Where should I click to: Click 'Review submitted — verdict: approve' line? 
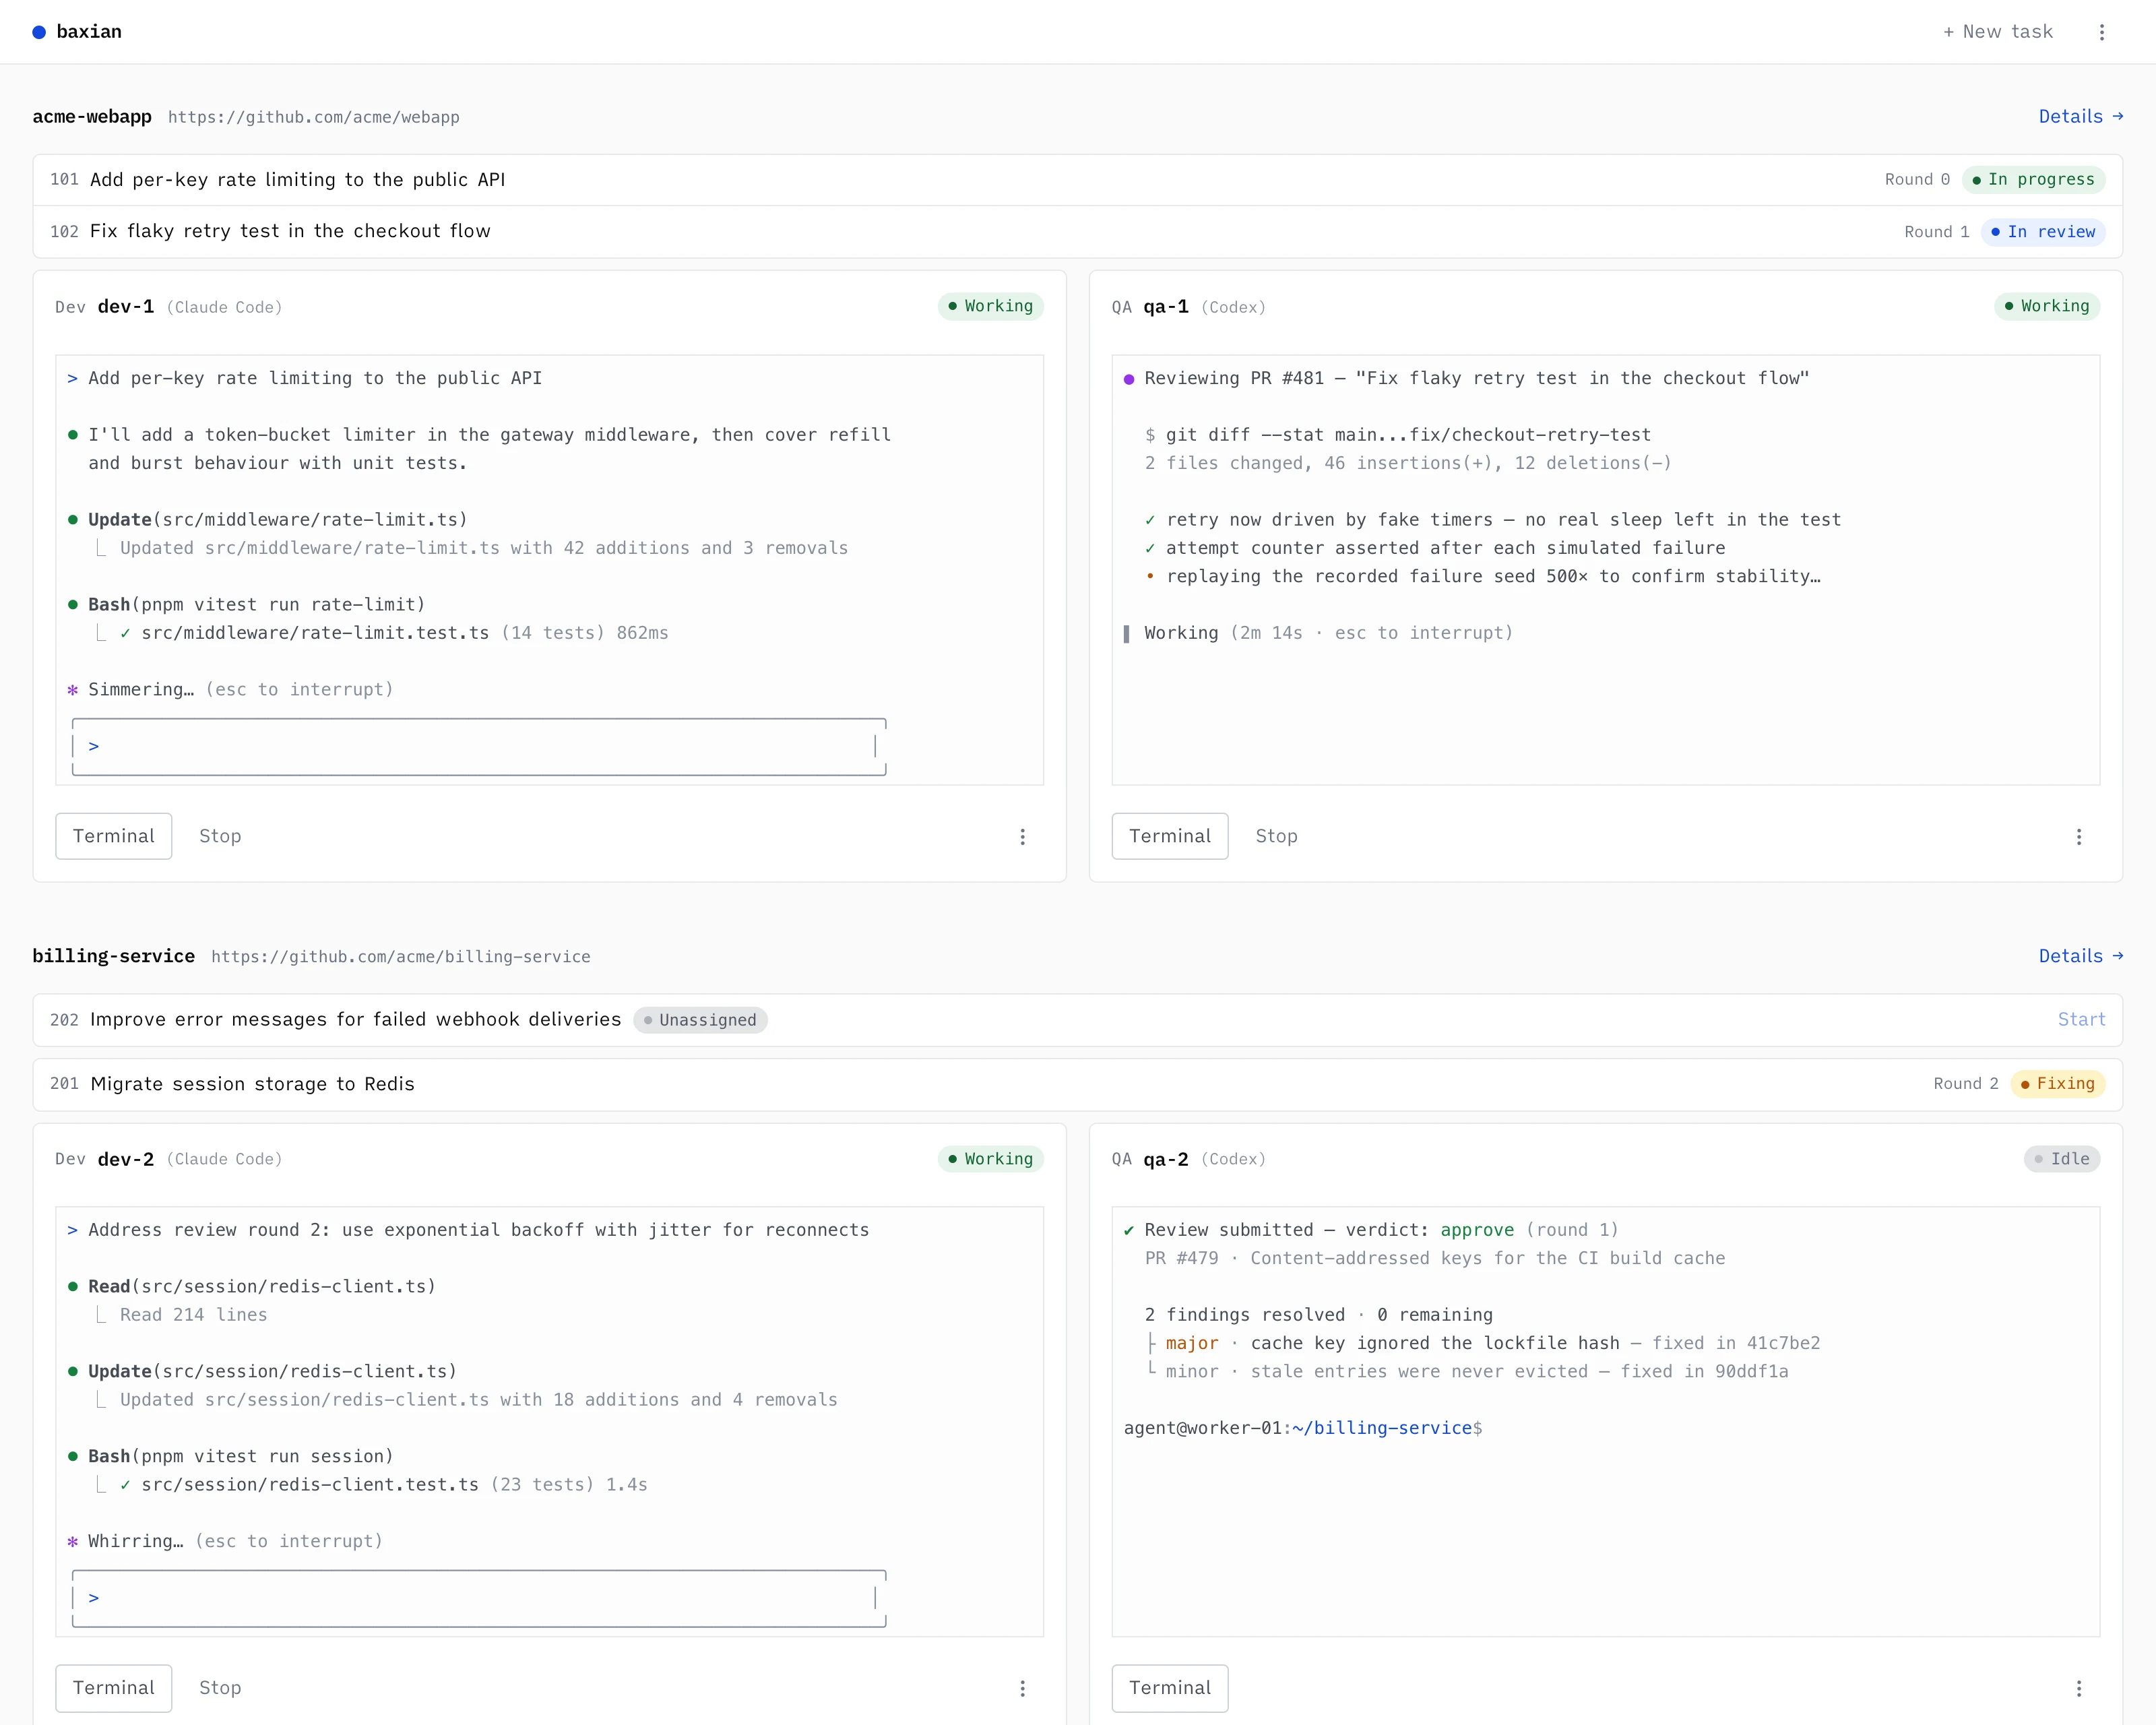coord(1370,1230)
